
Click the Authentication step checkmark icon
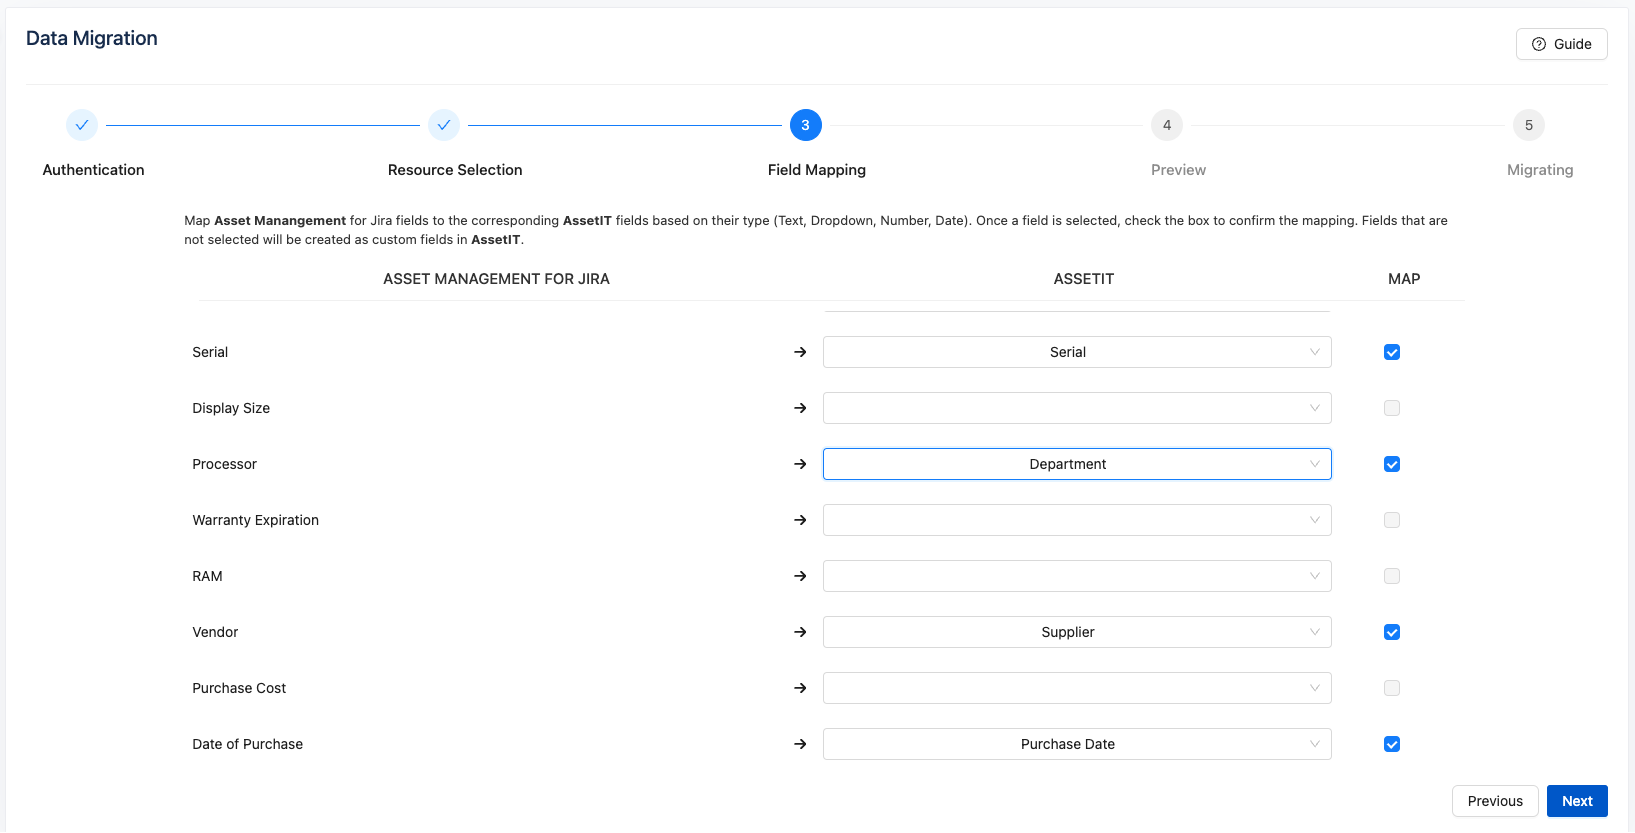(82, 125)
